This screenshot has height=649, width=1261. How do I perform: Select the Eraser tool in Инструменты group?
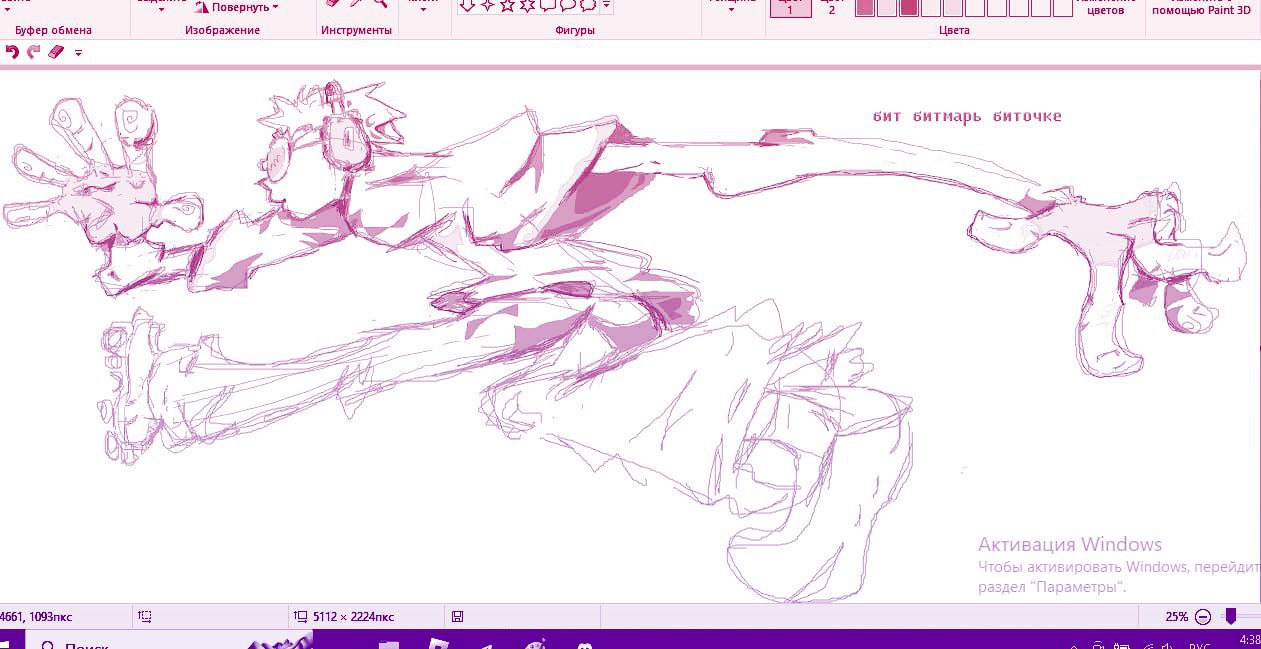click(334, 3)
